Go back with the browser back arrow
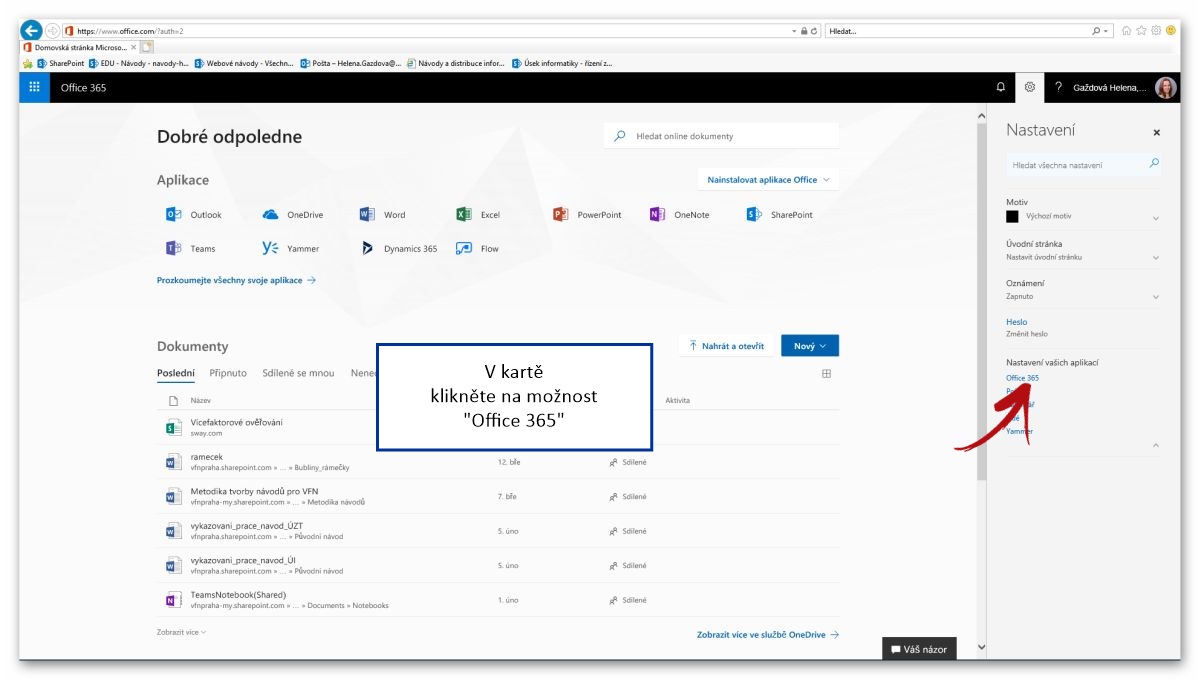 pyautogui.click(x=31, y=31)
